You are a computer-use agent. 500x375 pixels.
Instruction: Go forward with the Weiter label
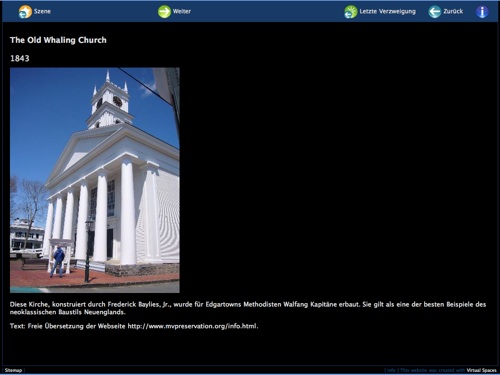click(182, 11)
